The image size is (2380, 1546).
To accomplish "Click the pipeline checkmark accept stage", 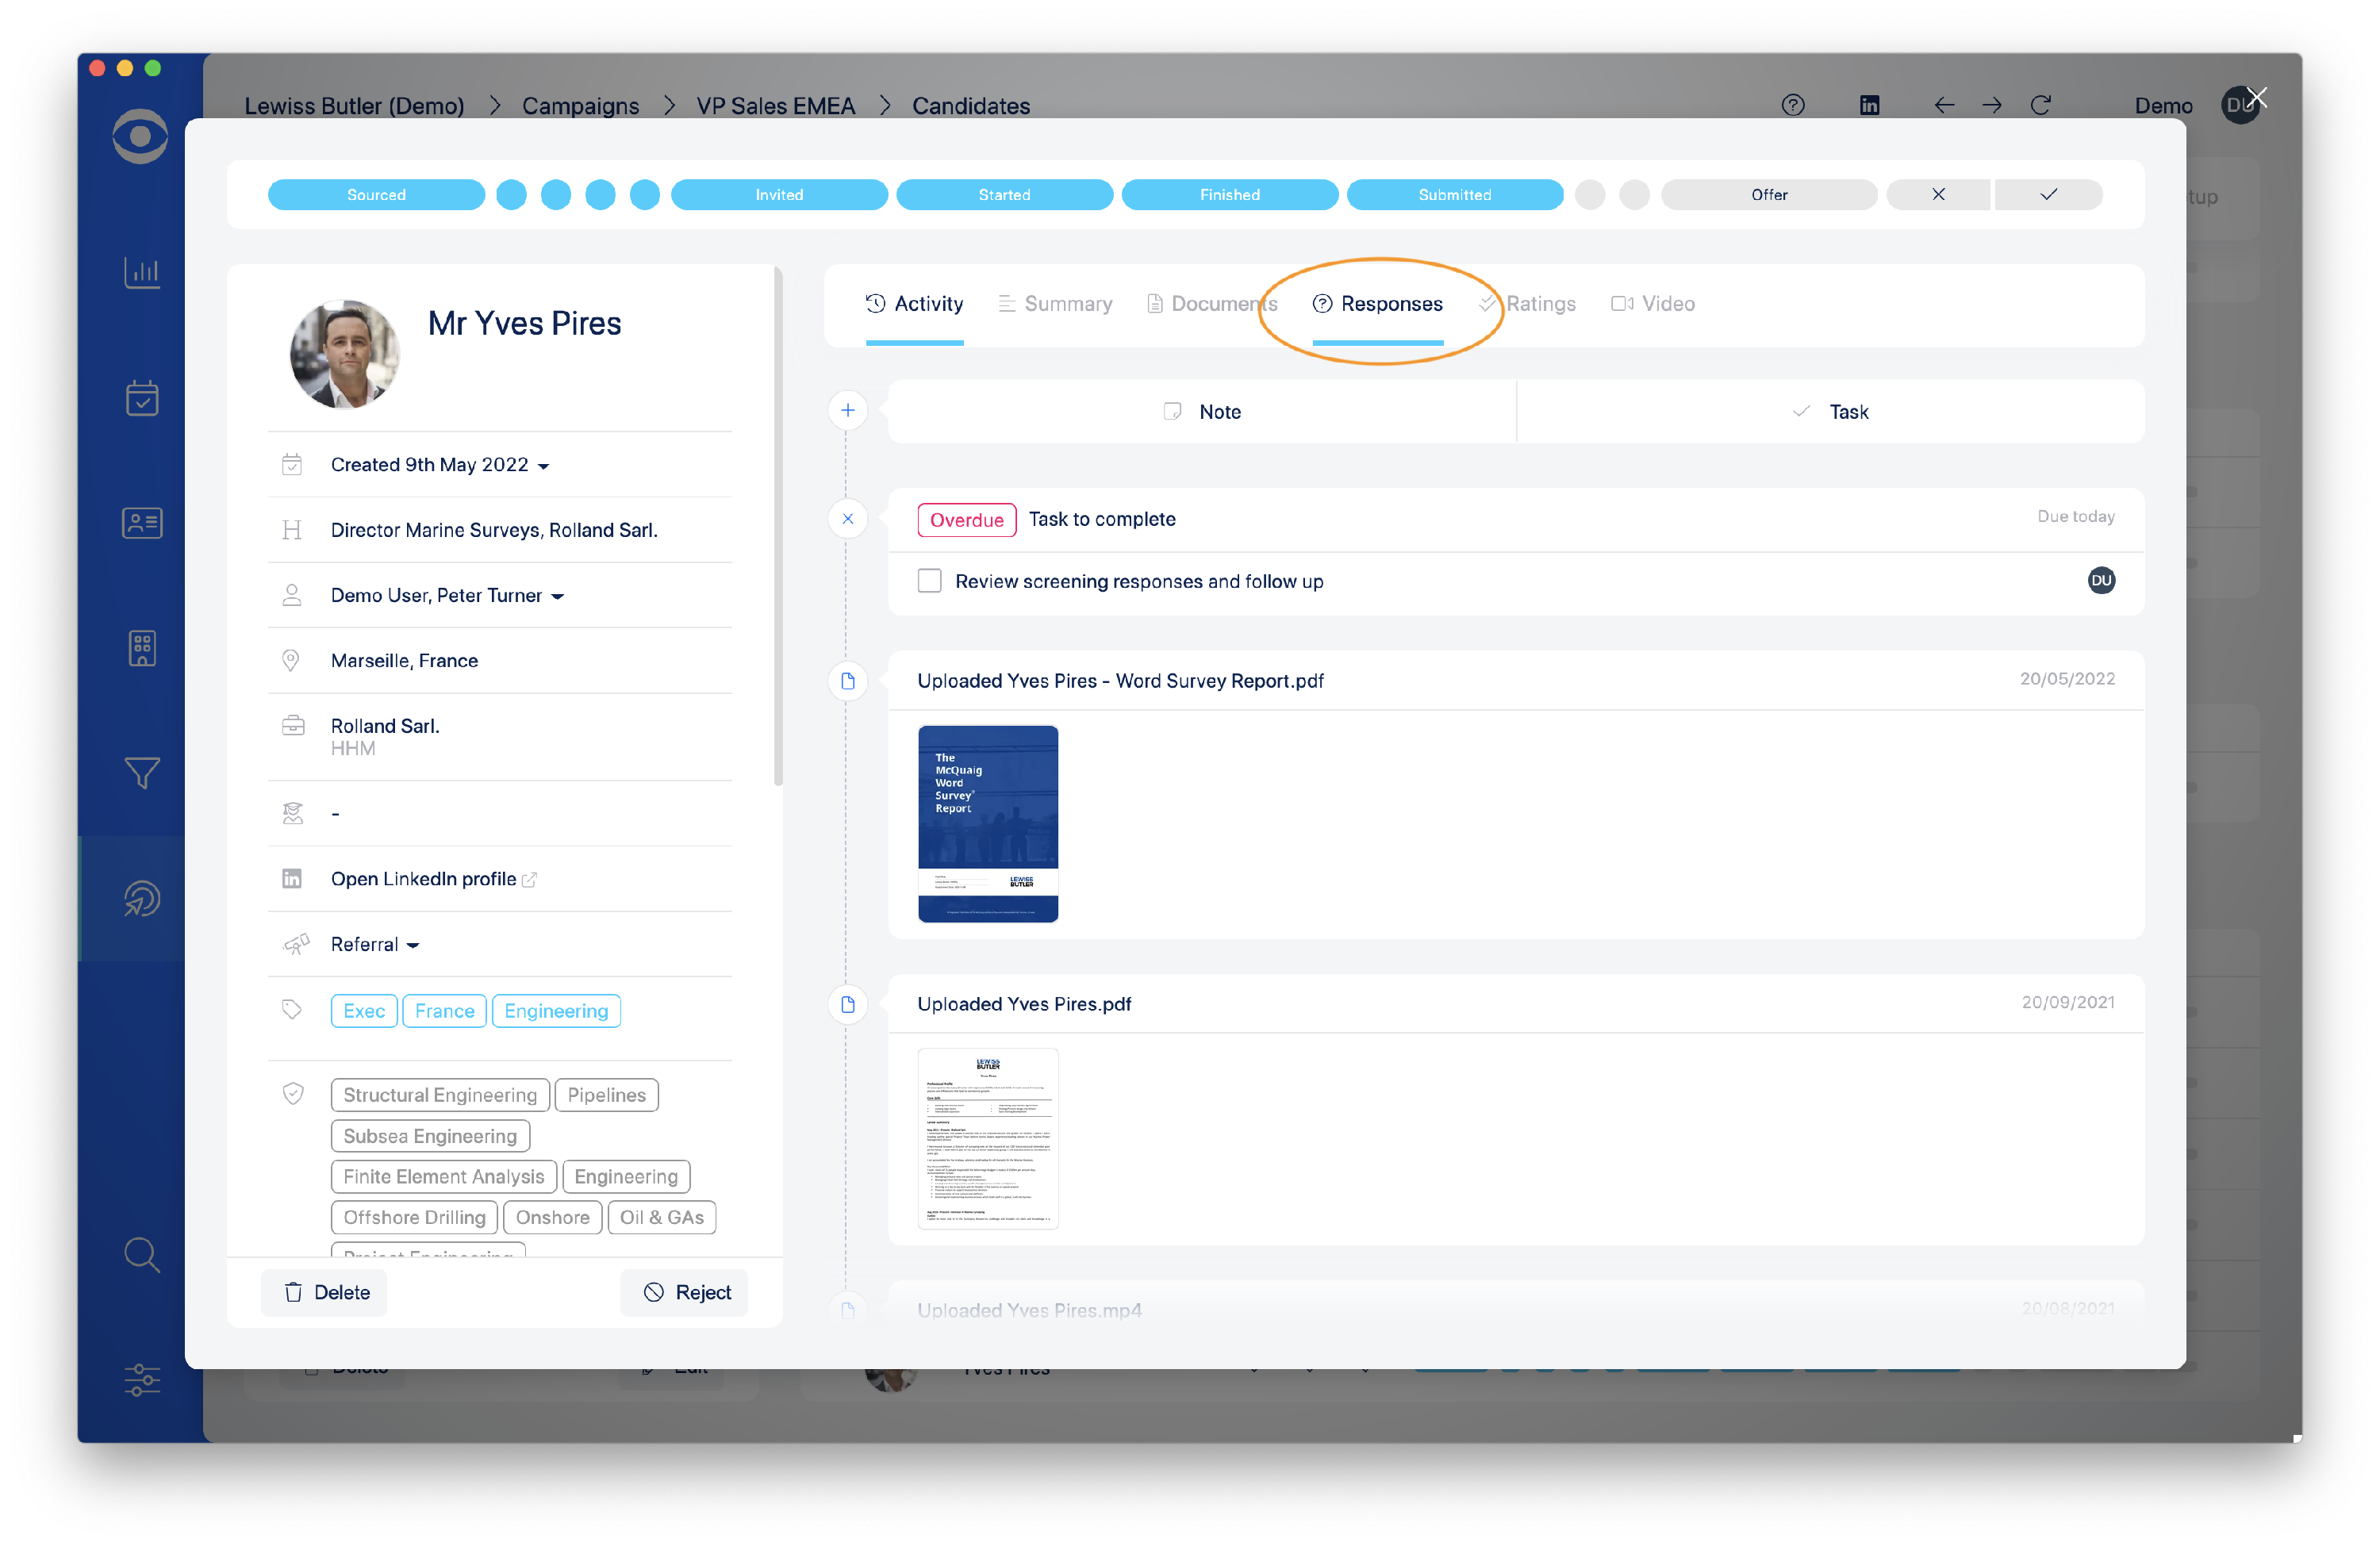I will pyautogui.click(x=2047, y=194).
